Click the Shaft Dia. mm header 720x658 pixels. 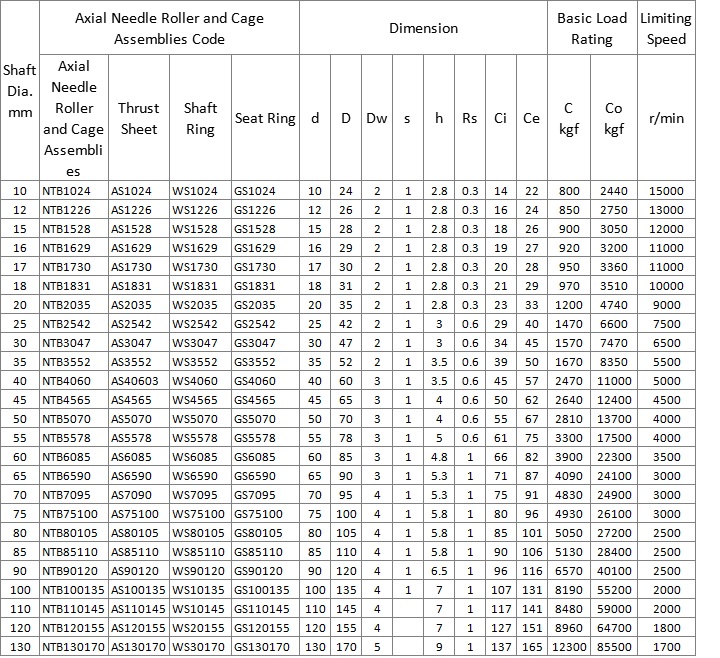click(x=20, y=91)
